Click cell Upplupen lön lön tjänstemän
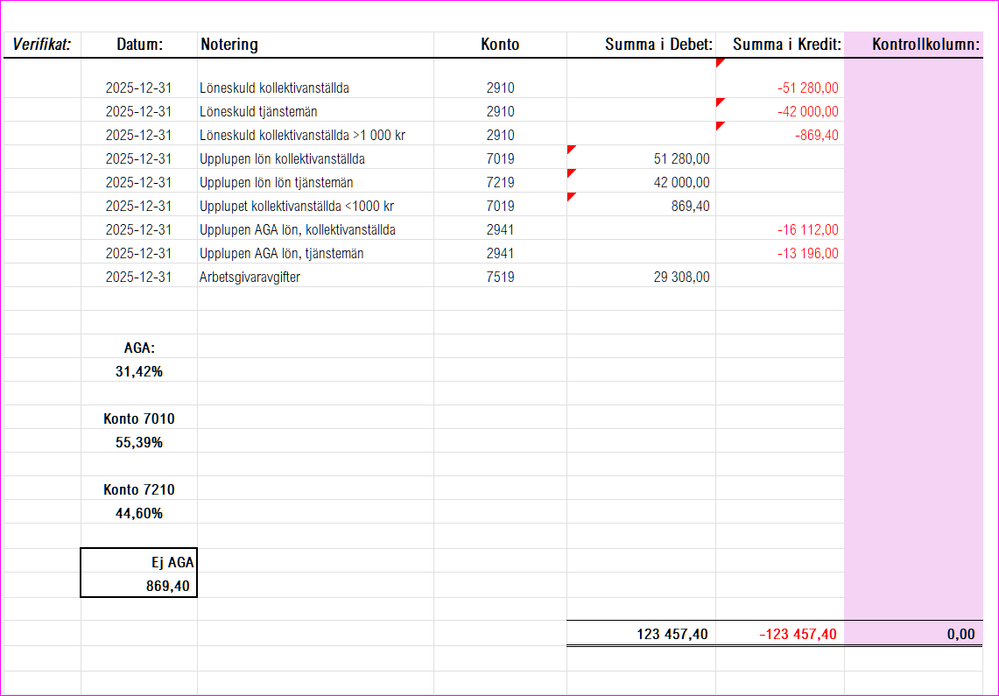999x696 pixels. (315, 182)
